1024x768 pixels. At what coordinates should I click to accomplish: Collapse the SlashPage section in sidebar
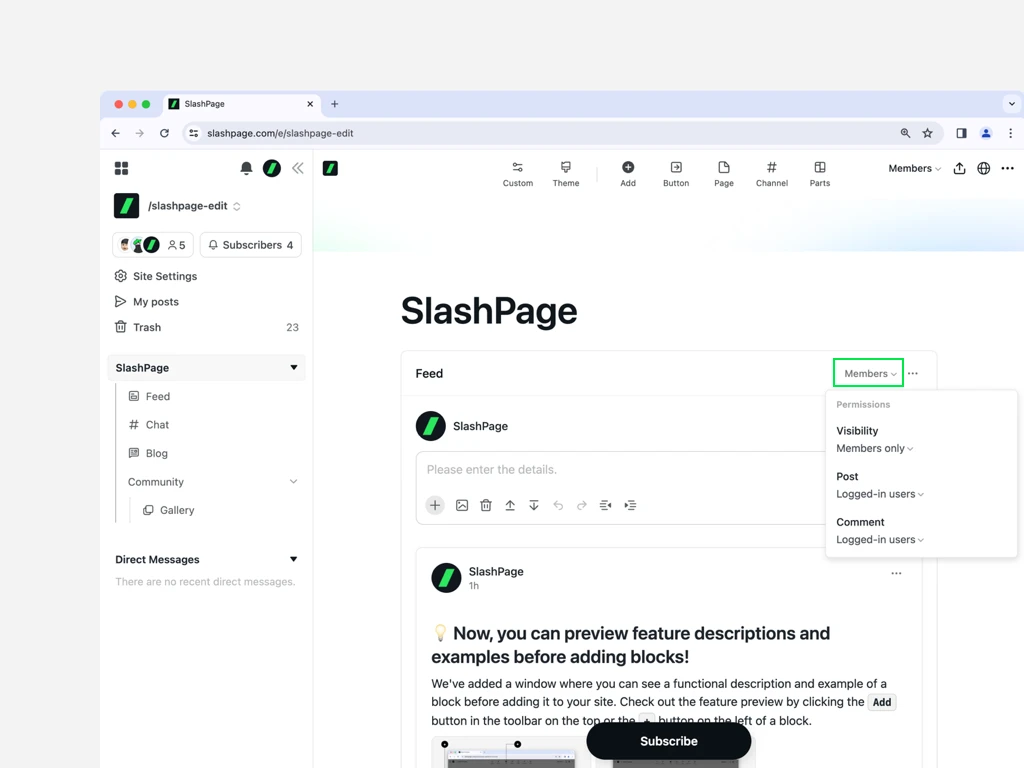click(293, 368)
